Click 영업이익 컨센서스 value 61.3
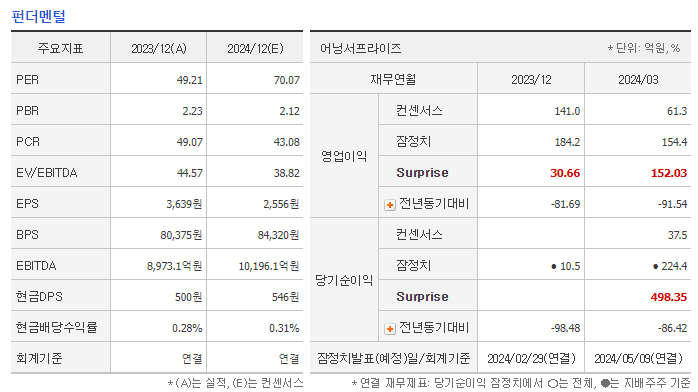 [677, 111]
